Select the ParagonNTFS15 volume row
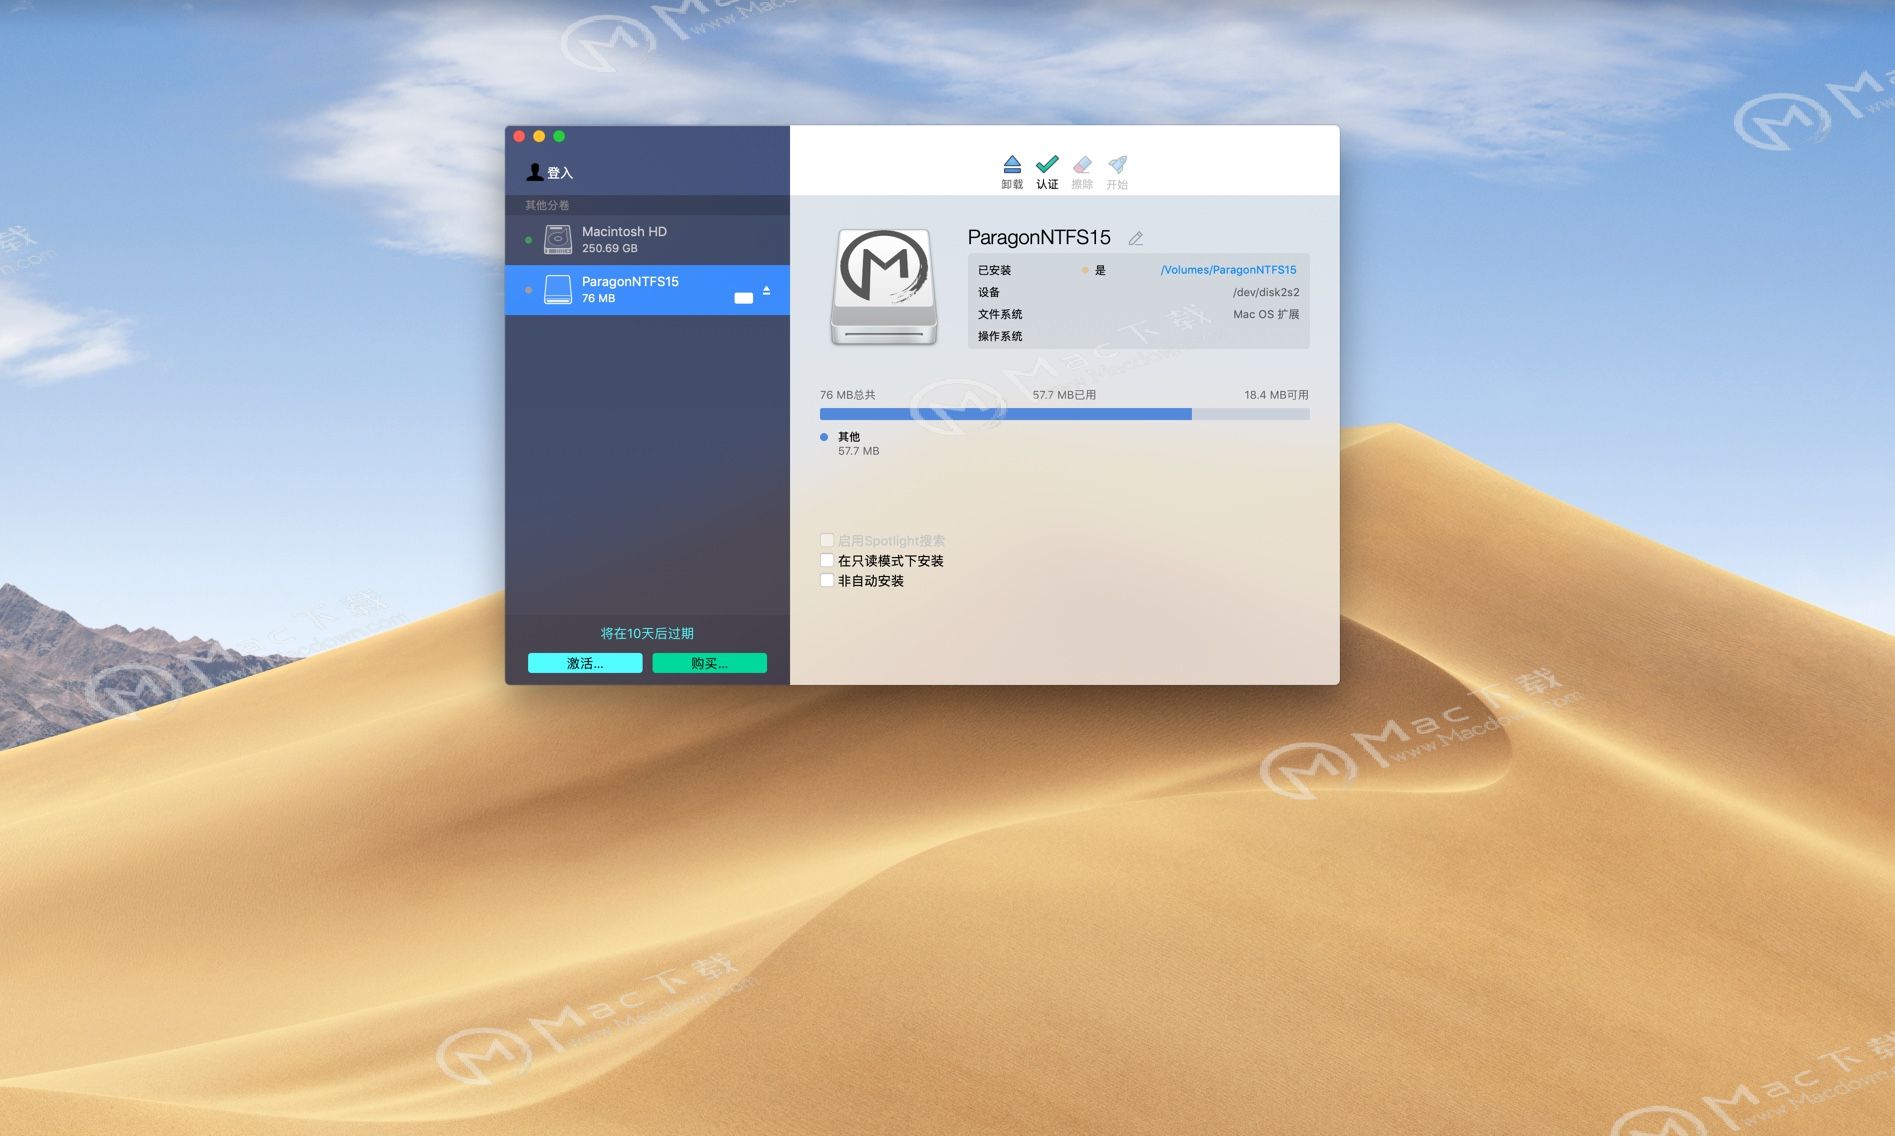 point(647,290)
